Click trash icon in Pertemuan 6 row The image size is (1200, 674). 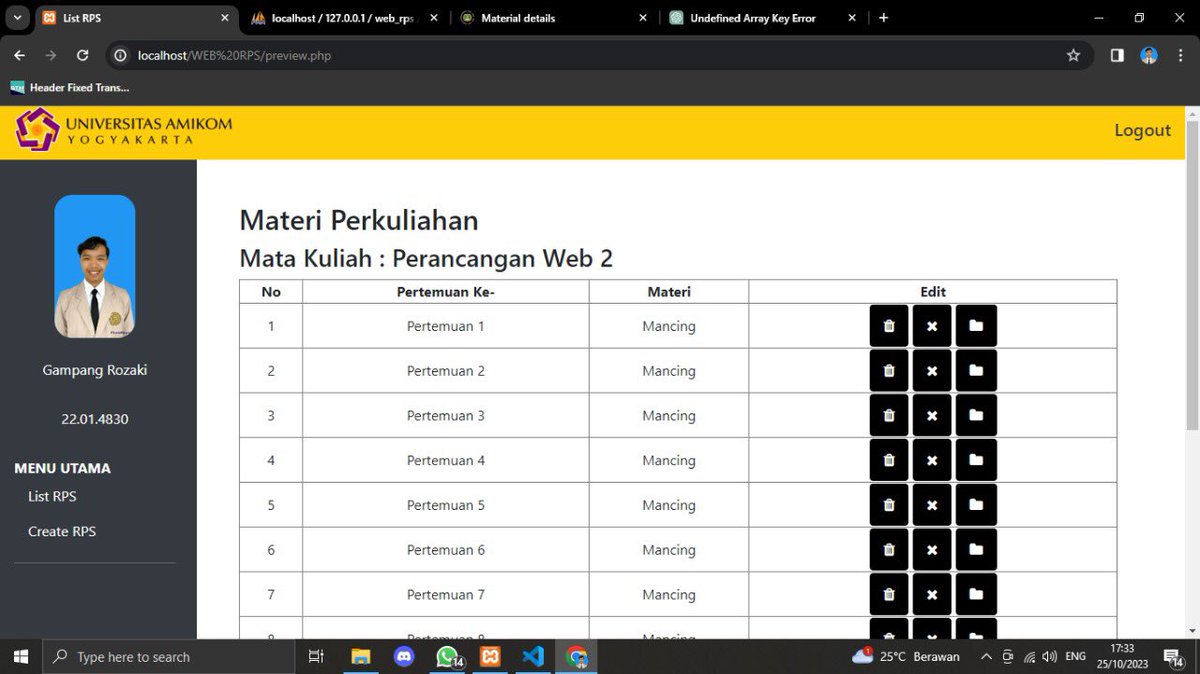(x=889, y=550)
